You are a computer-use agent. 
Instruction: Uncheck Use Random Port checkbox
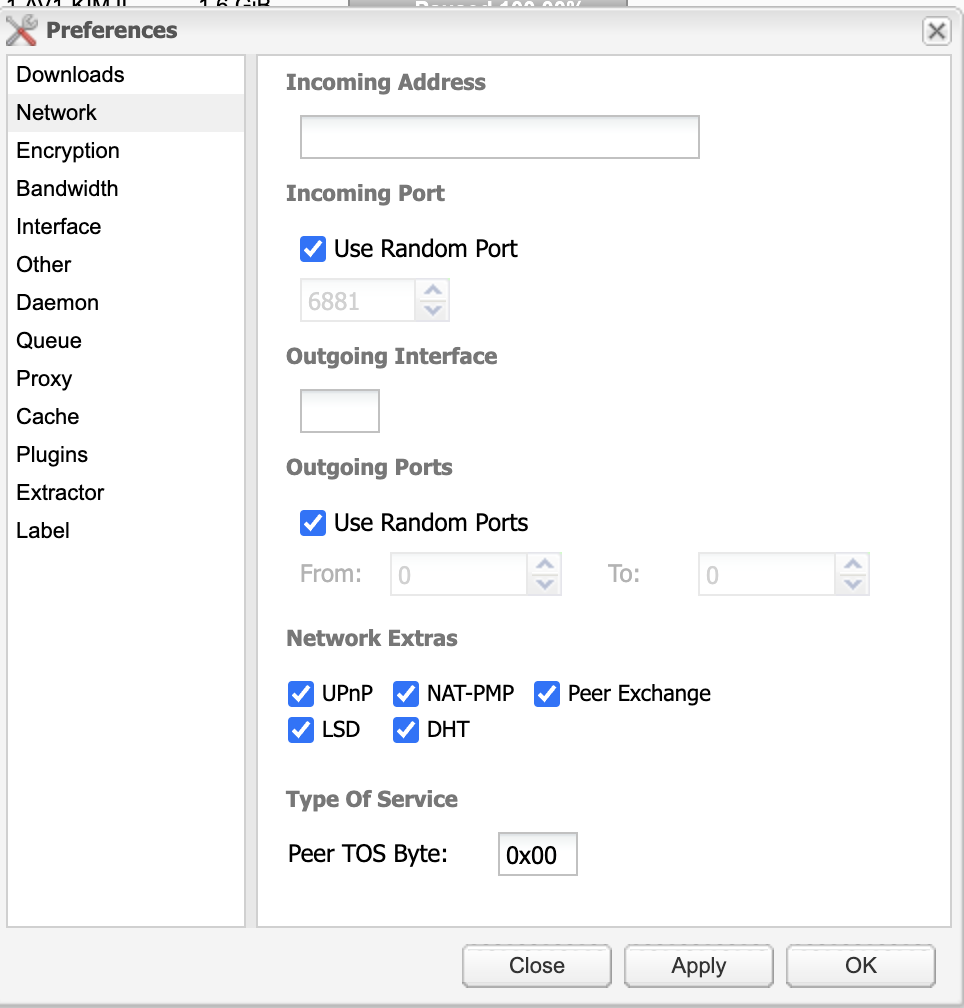coord(313,248)
